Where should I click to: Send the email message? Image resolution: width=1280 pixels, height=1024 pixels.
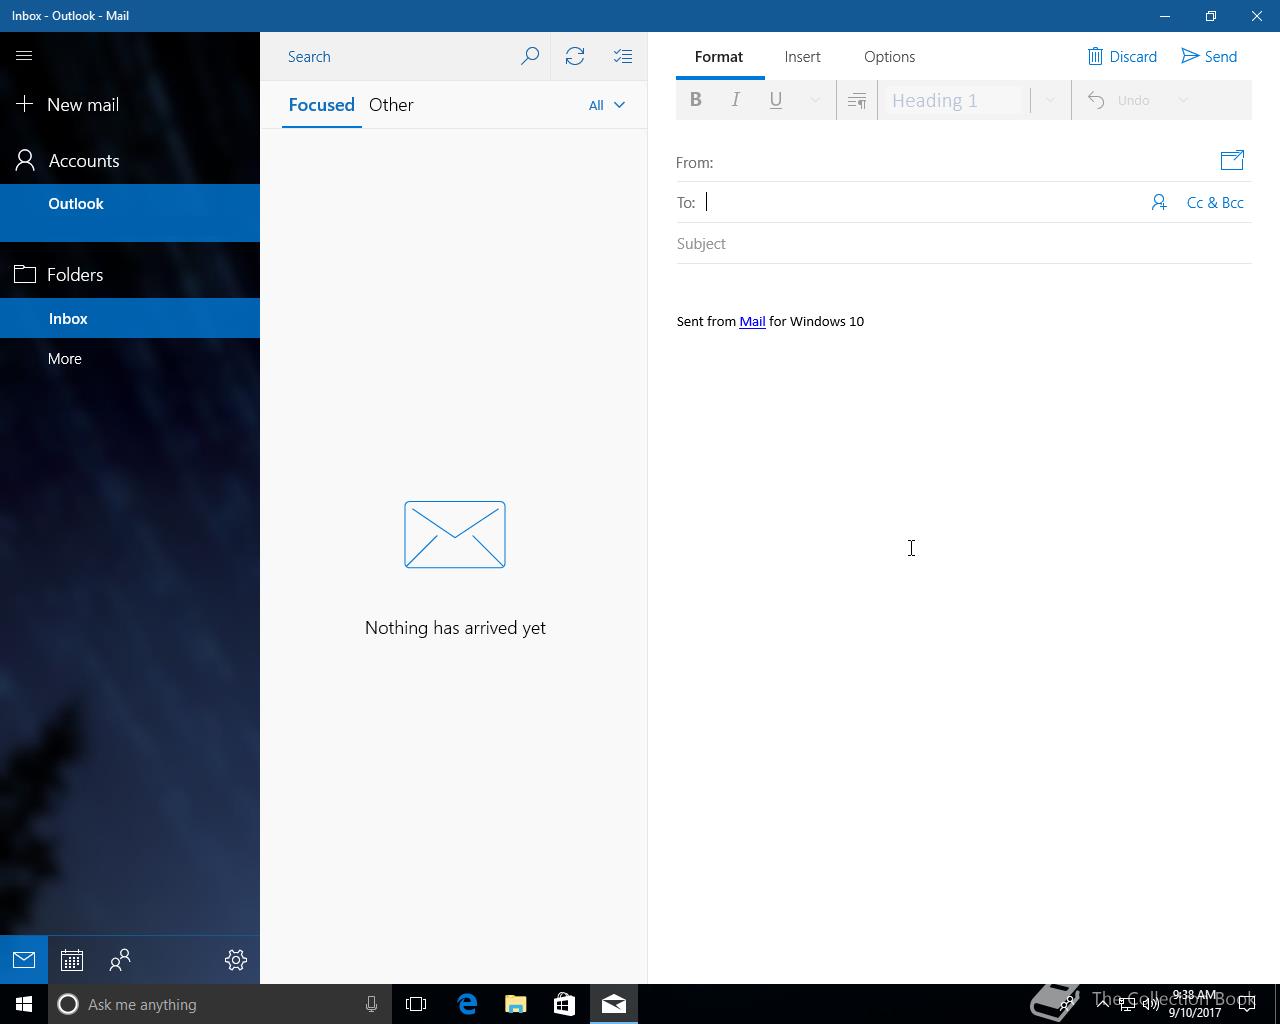(x=1209, y=56)
